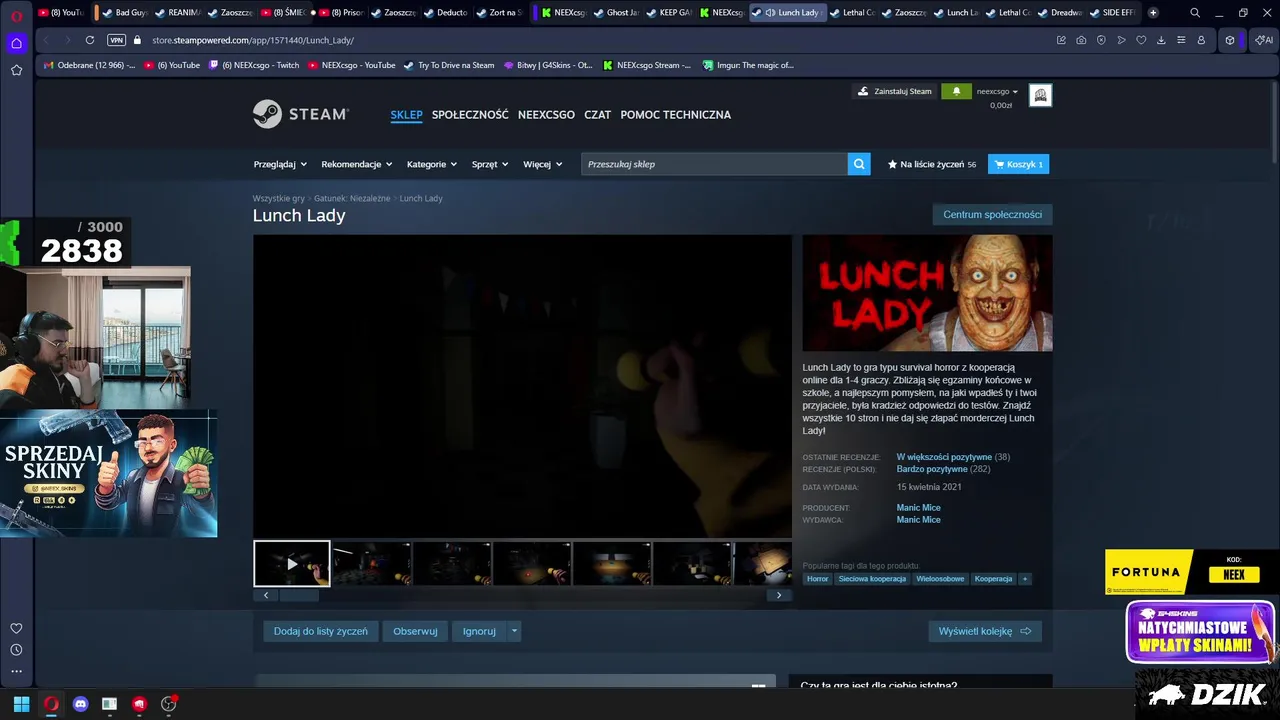The height and width of the screenshot is (720, 1280).
Task: Click the Ignoruj button
Action: click(479, 631)
